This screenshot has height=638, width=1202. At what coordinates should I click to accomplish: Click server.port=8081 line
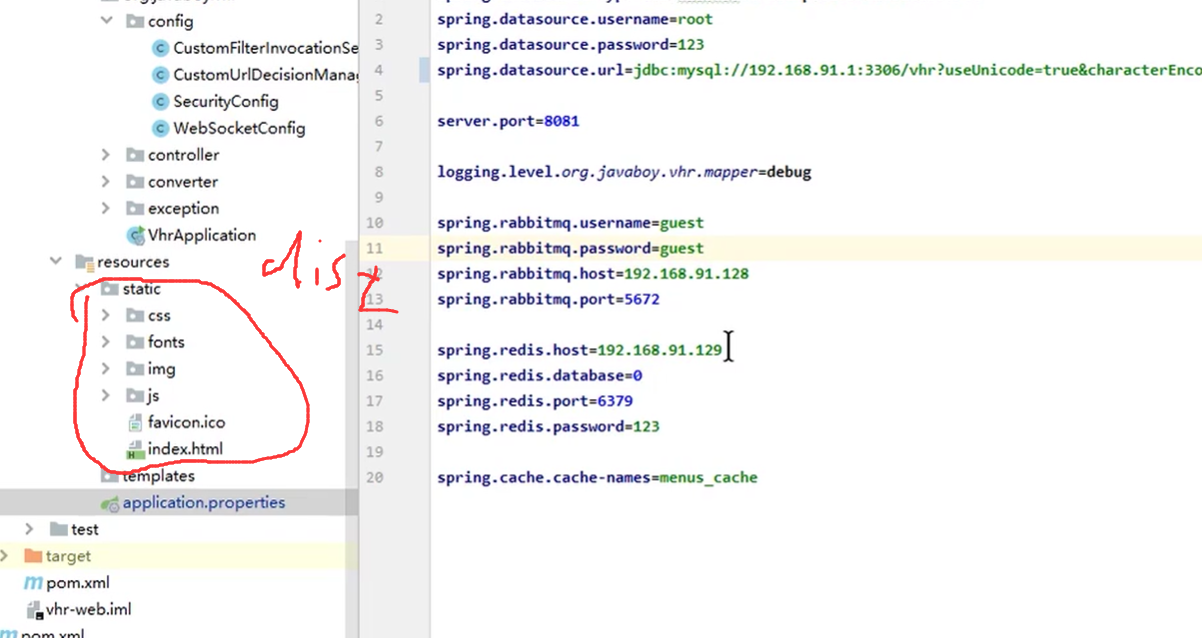(x=508, y=121)
